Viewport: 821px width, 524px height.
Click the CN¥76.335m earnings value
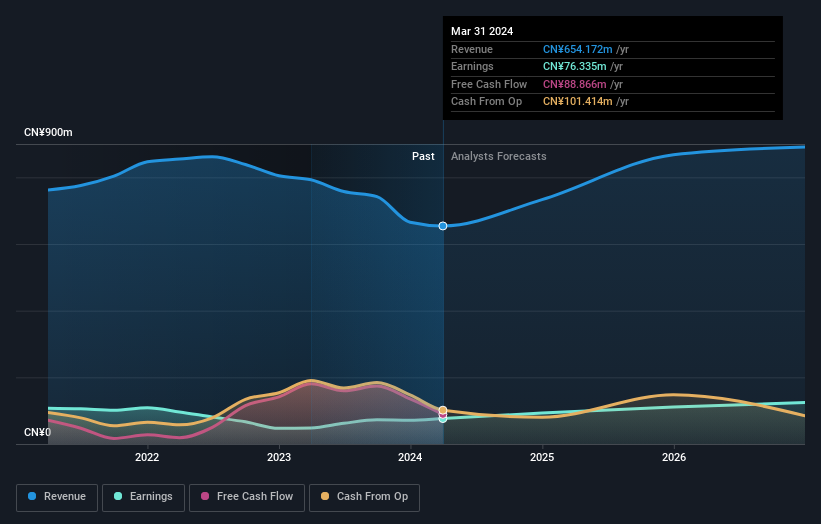(x=574, y=66)
